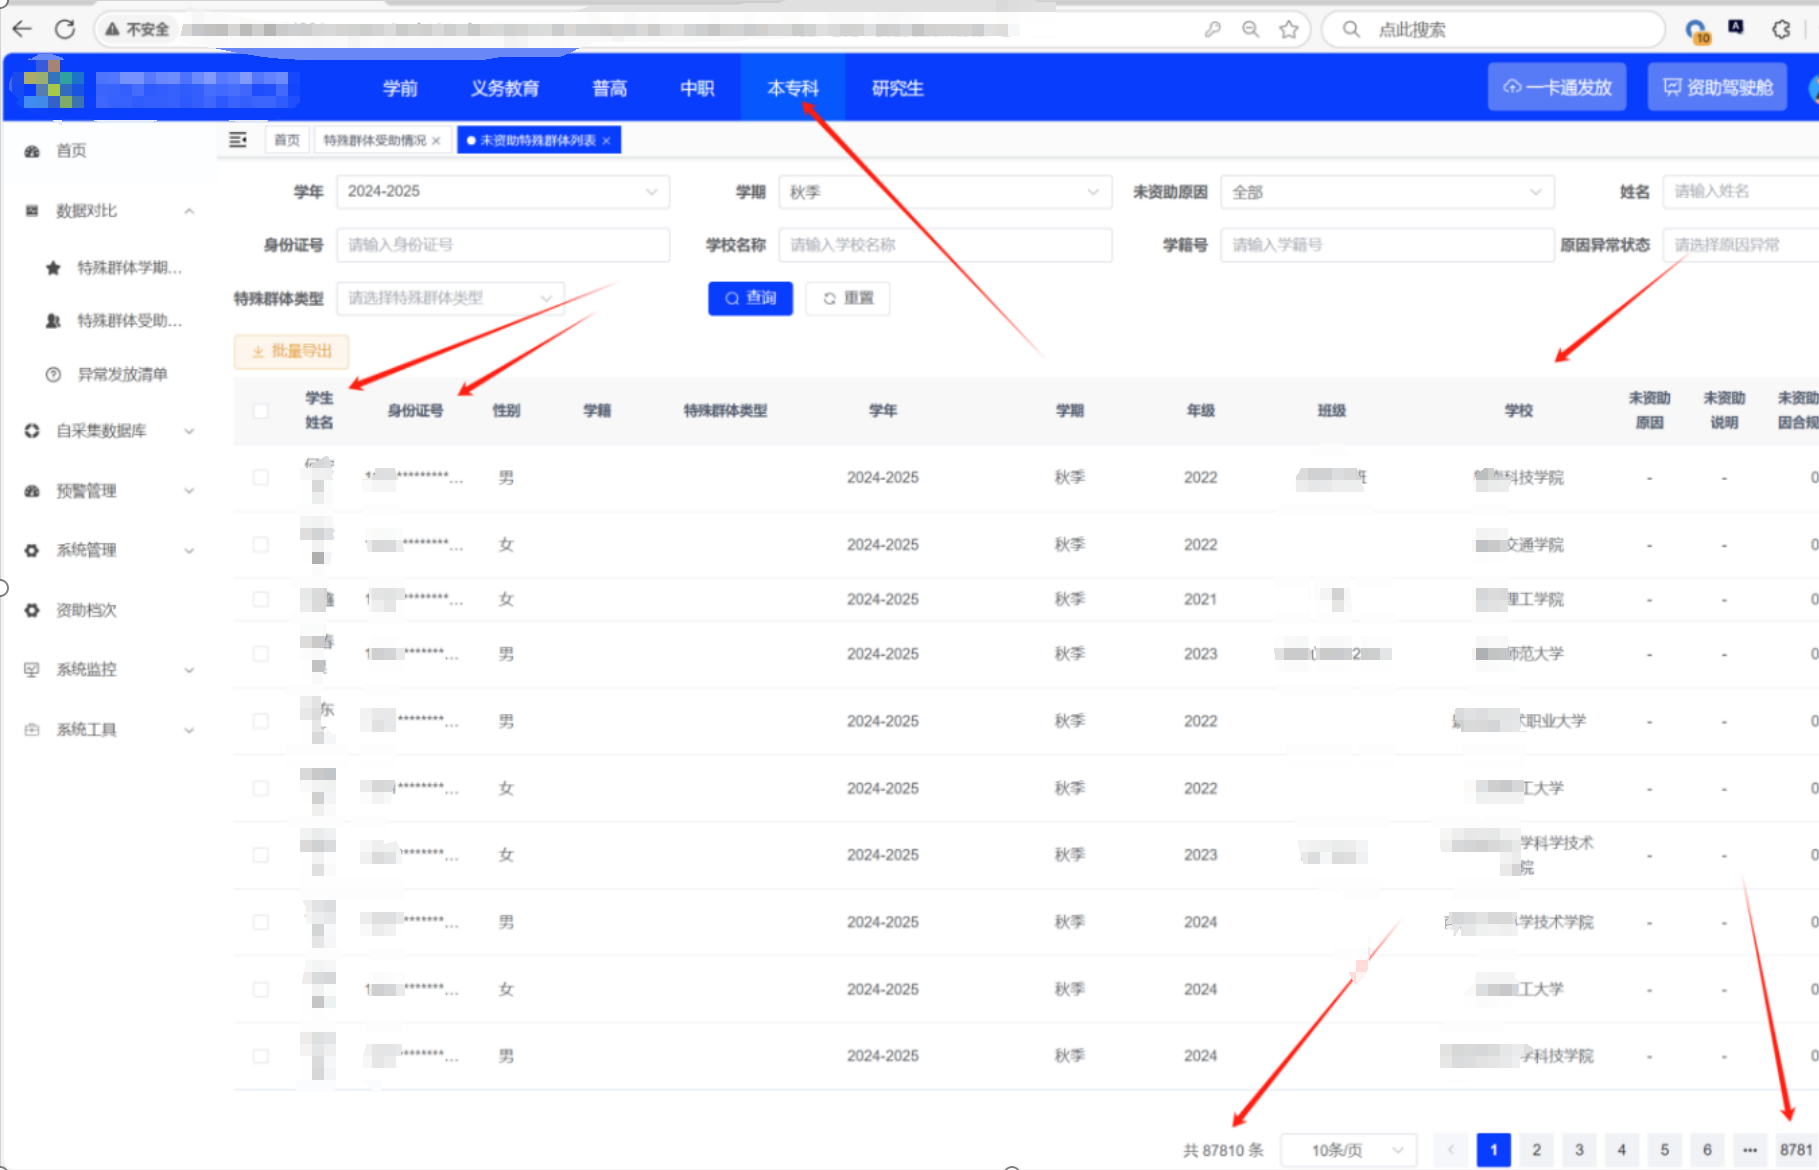Go back with the browser back arrow
The image size is (1819, 1170).
click(22, 29)
